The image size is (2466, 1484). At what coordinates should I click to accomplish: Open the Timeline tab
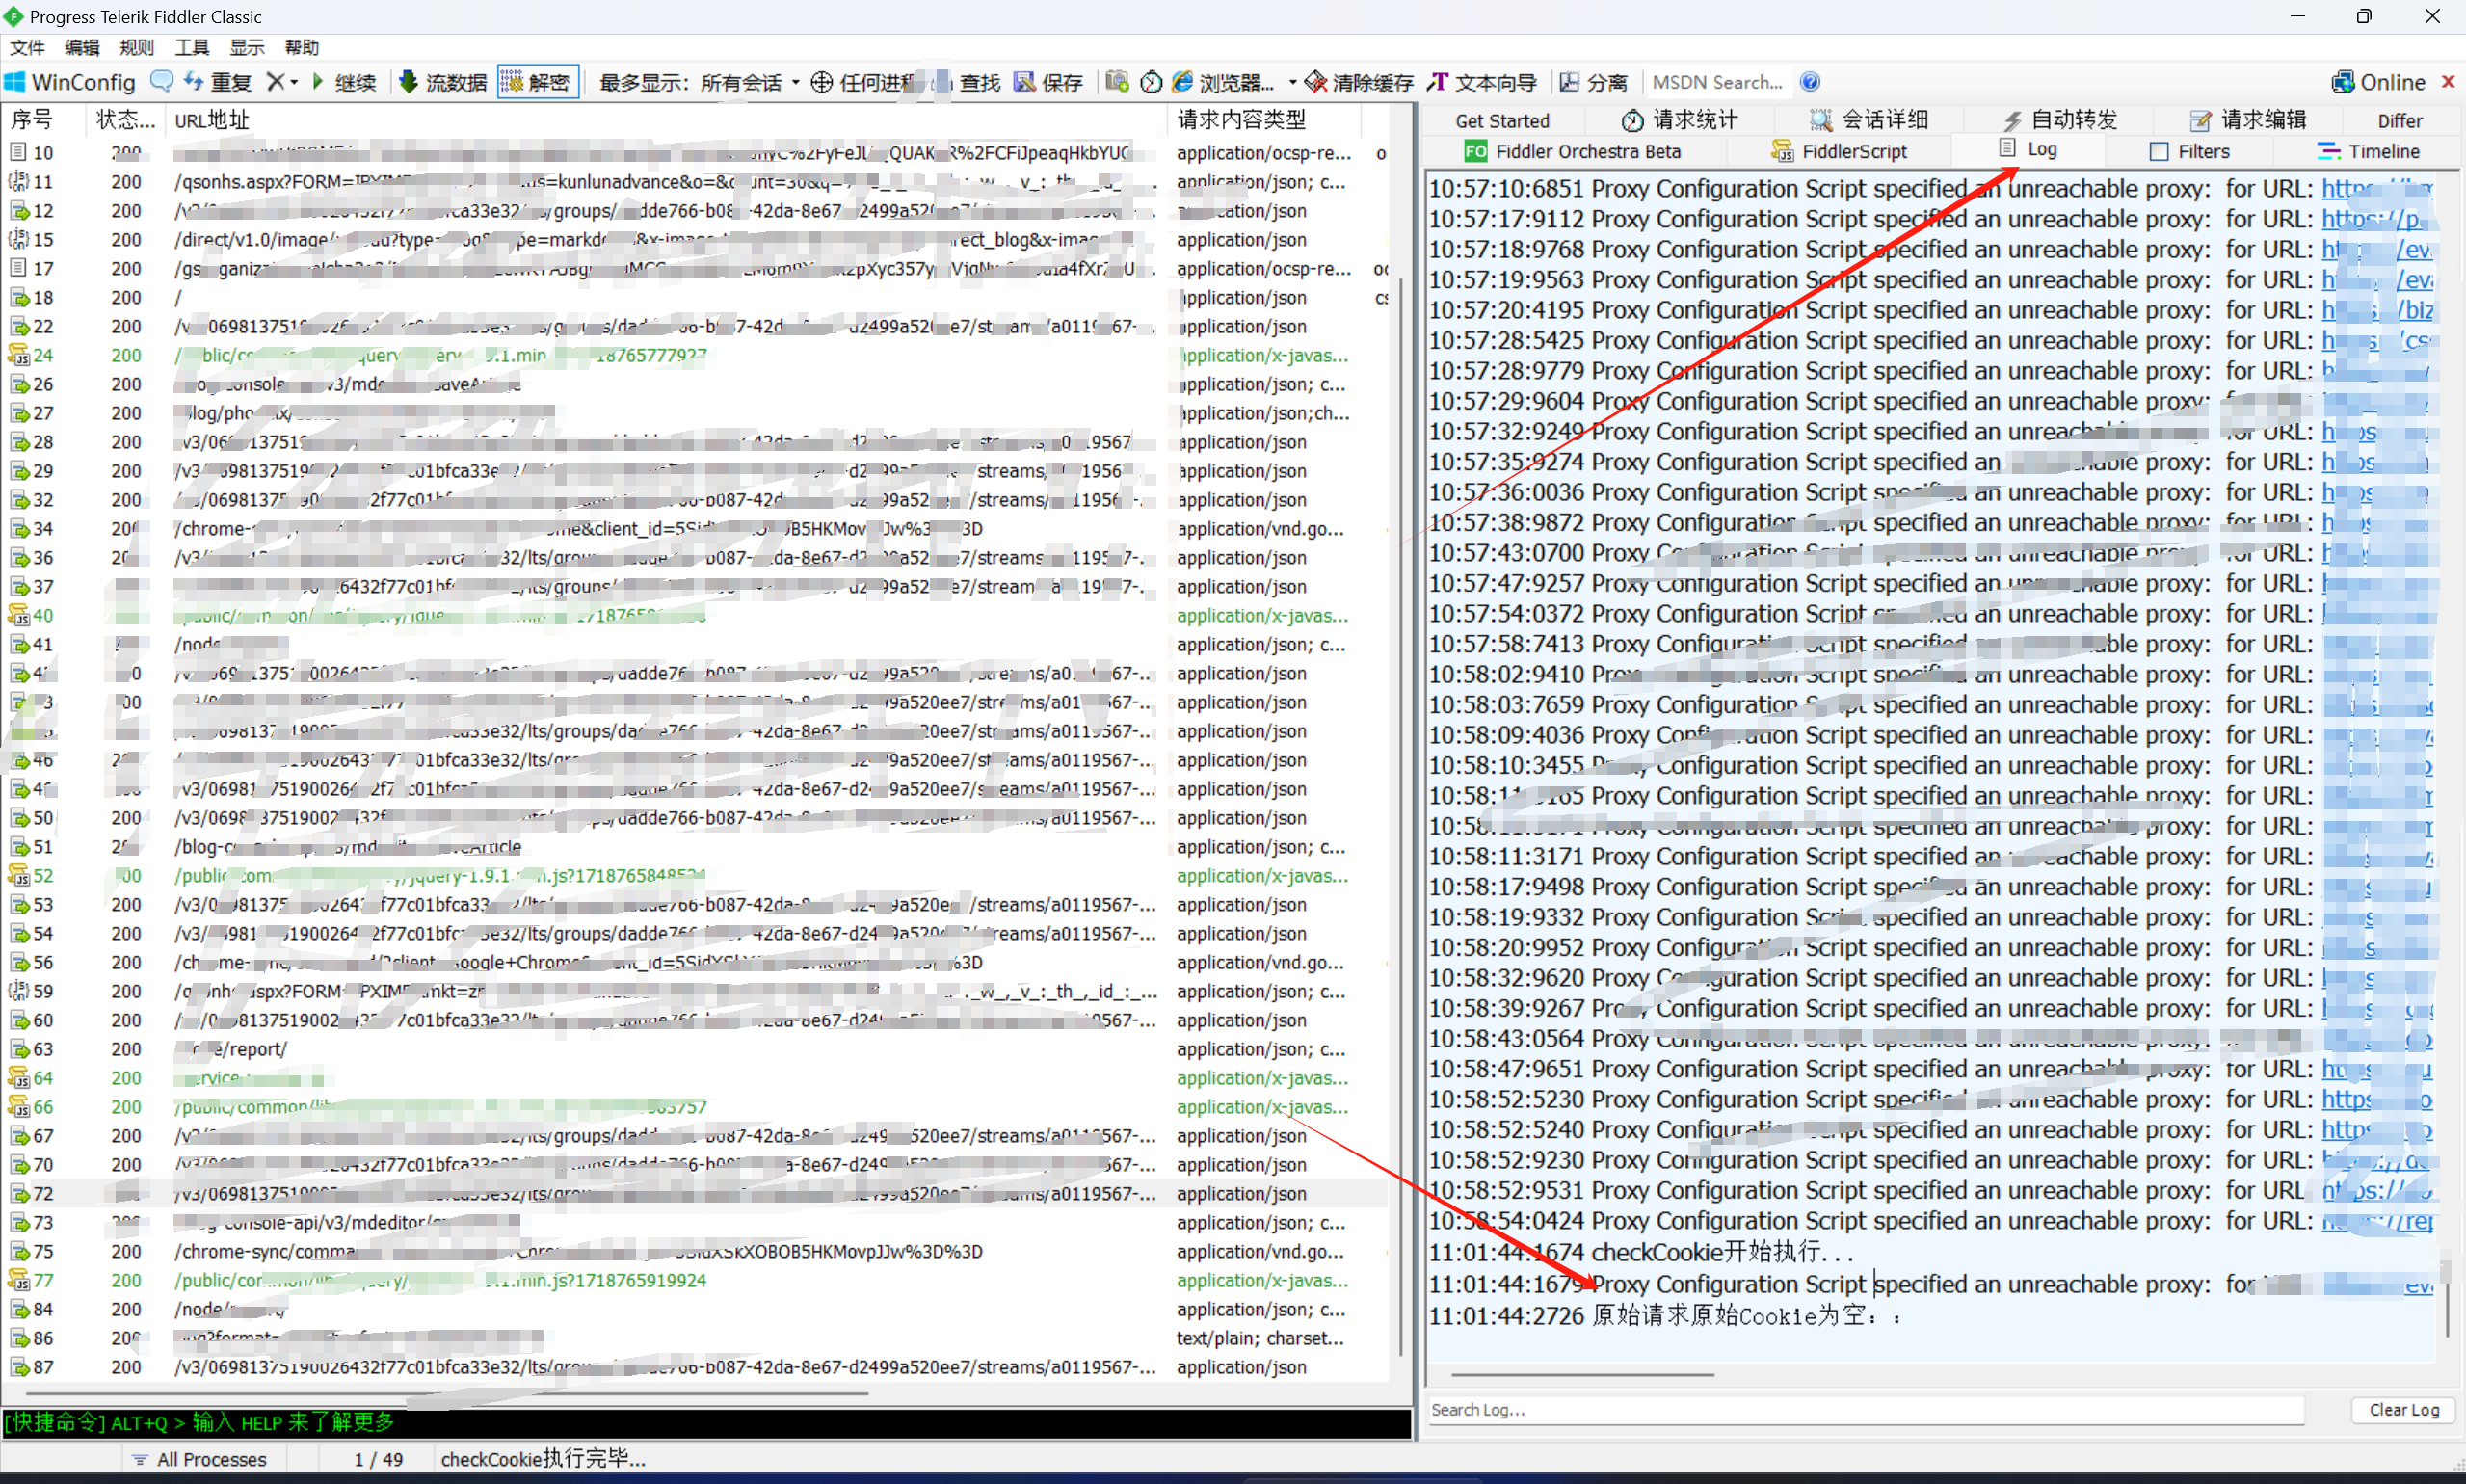pos(2368,151)
